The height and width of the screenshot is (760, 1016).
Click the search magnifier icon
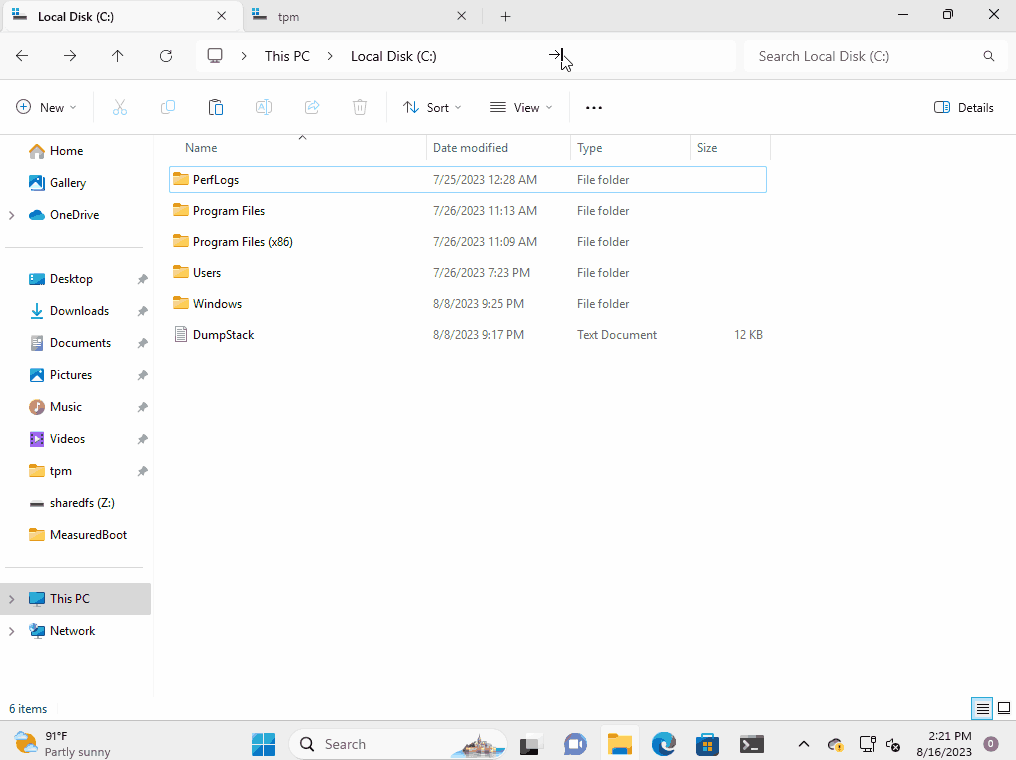click(x=988, y=56)
